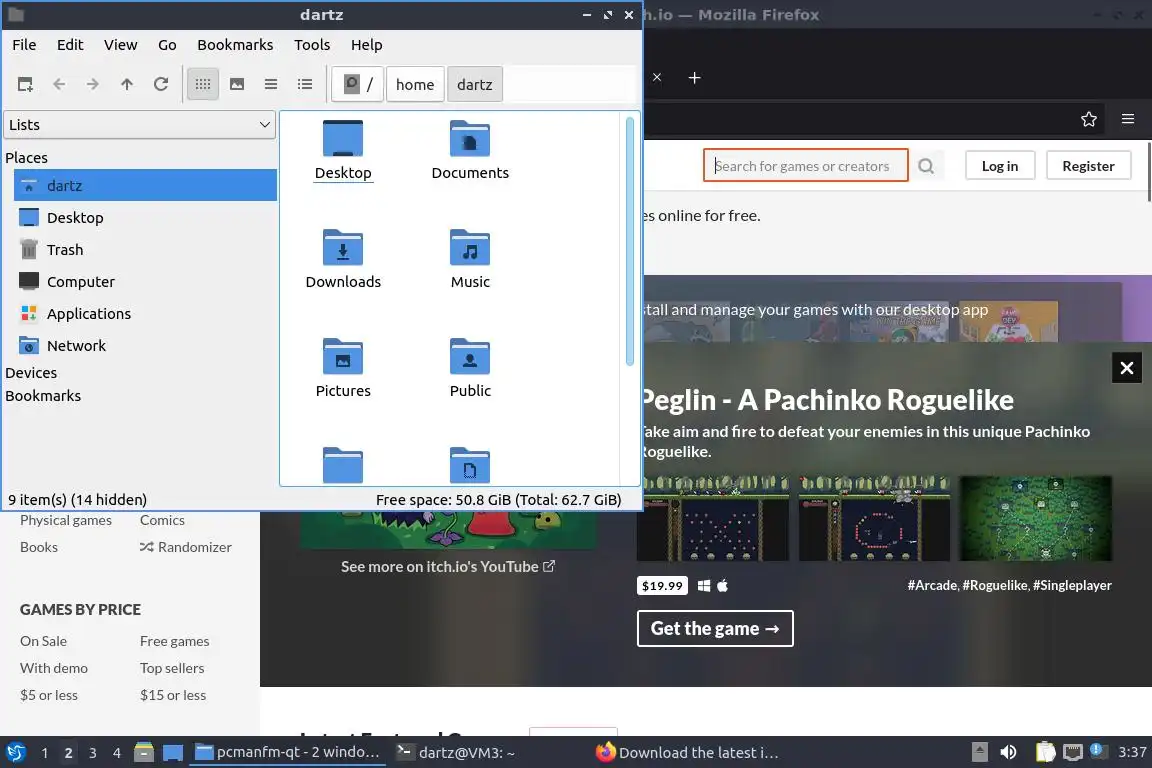Image resolution: width=1152 pixels, height=768 pixels.
Task: Click the itch.io search magnifier button
Action: tap(926, 166)
